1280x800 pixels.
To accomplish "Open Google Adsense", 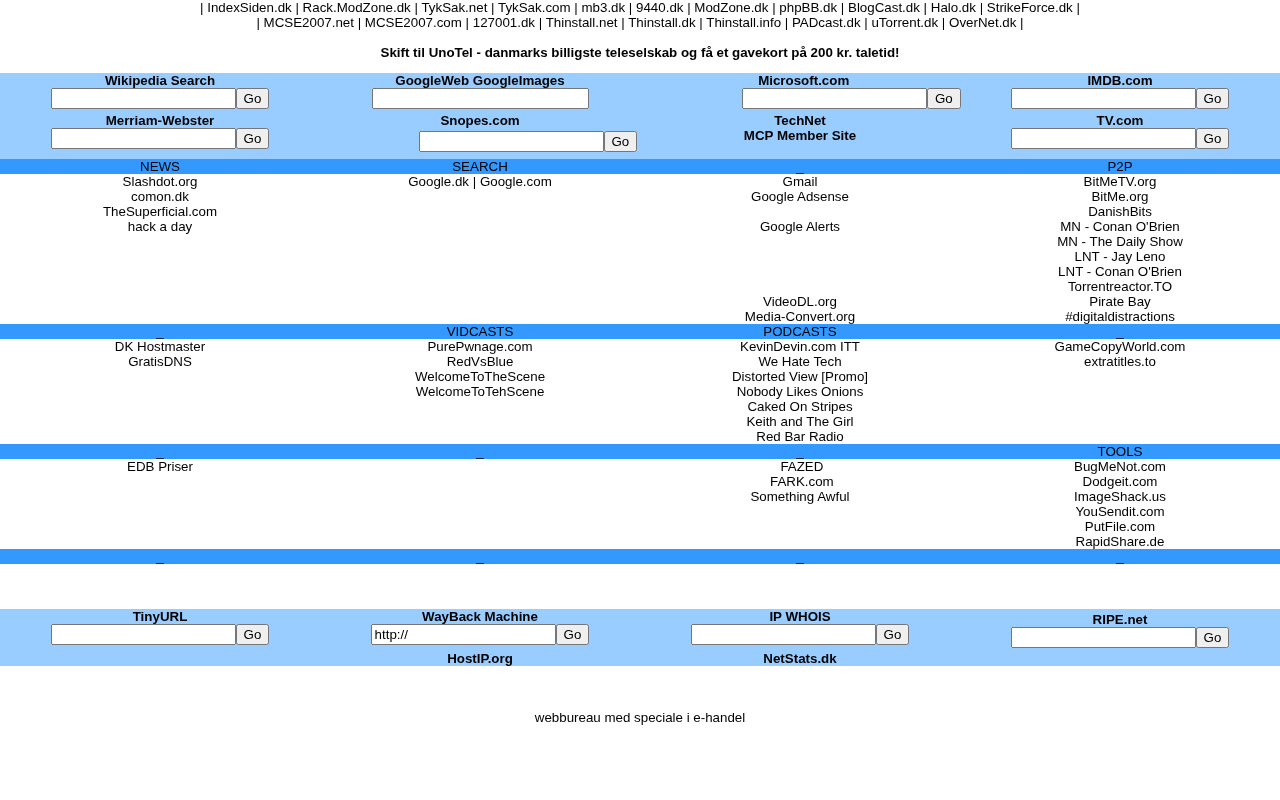I will coord(800,197).
